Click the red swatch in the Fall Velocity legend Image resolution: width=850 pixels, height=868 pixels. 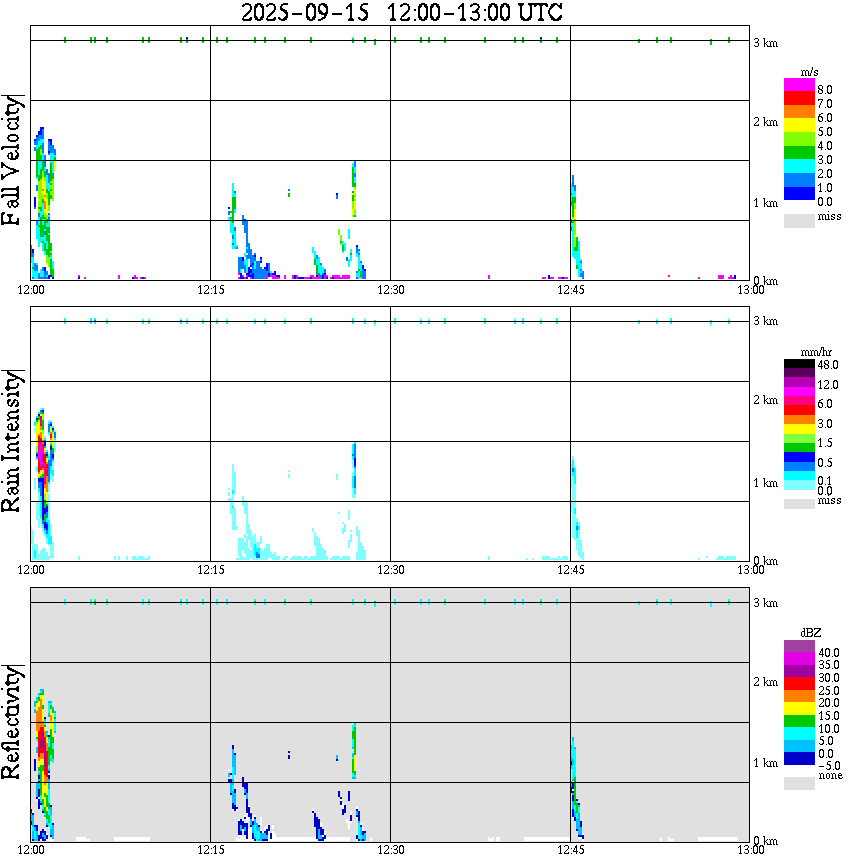(x=799, y=98)
